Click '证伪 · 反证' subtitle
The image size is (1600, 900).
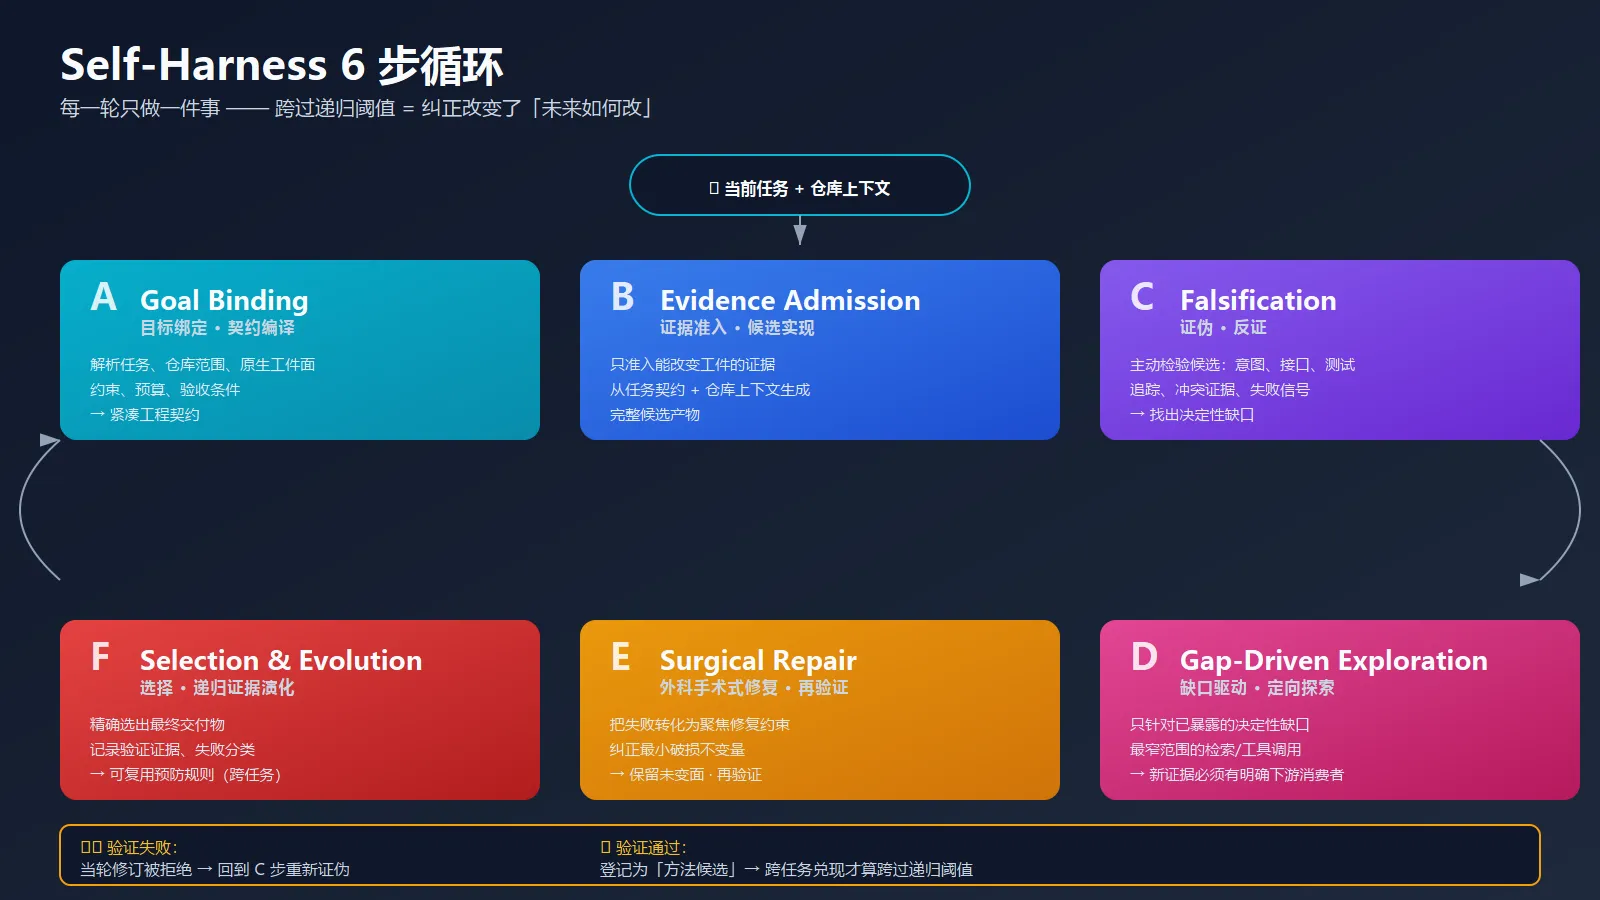coord(1223,328)
